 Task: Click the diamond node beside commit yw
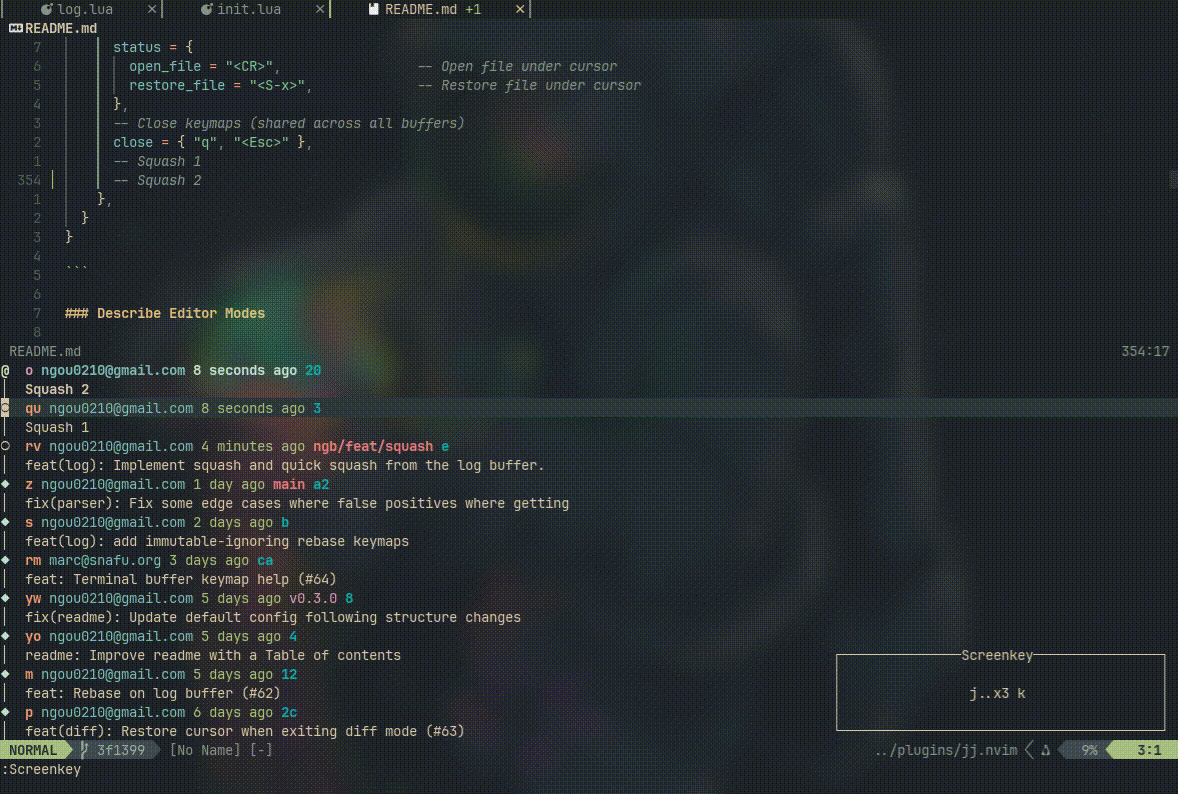click(5, 599)
